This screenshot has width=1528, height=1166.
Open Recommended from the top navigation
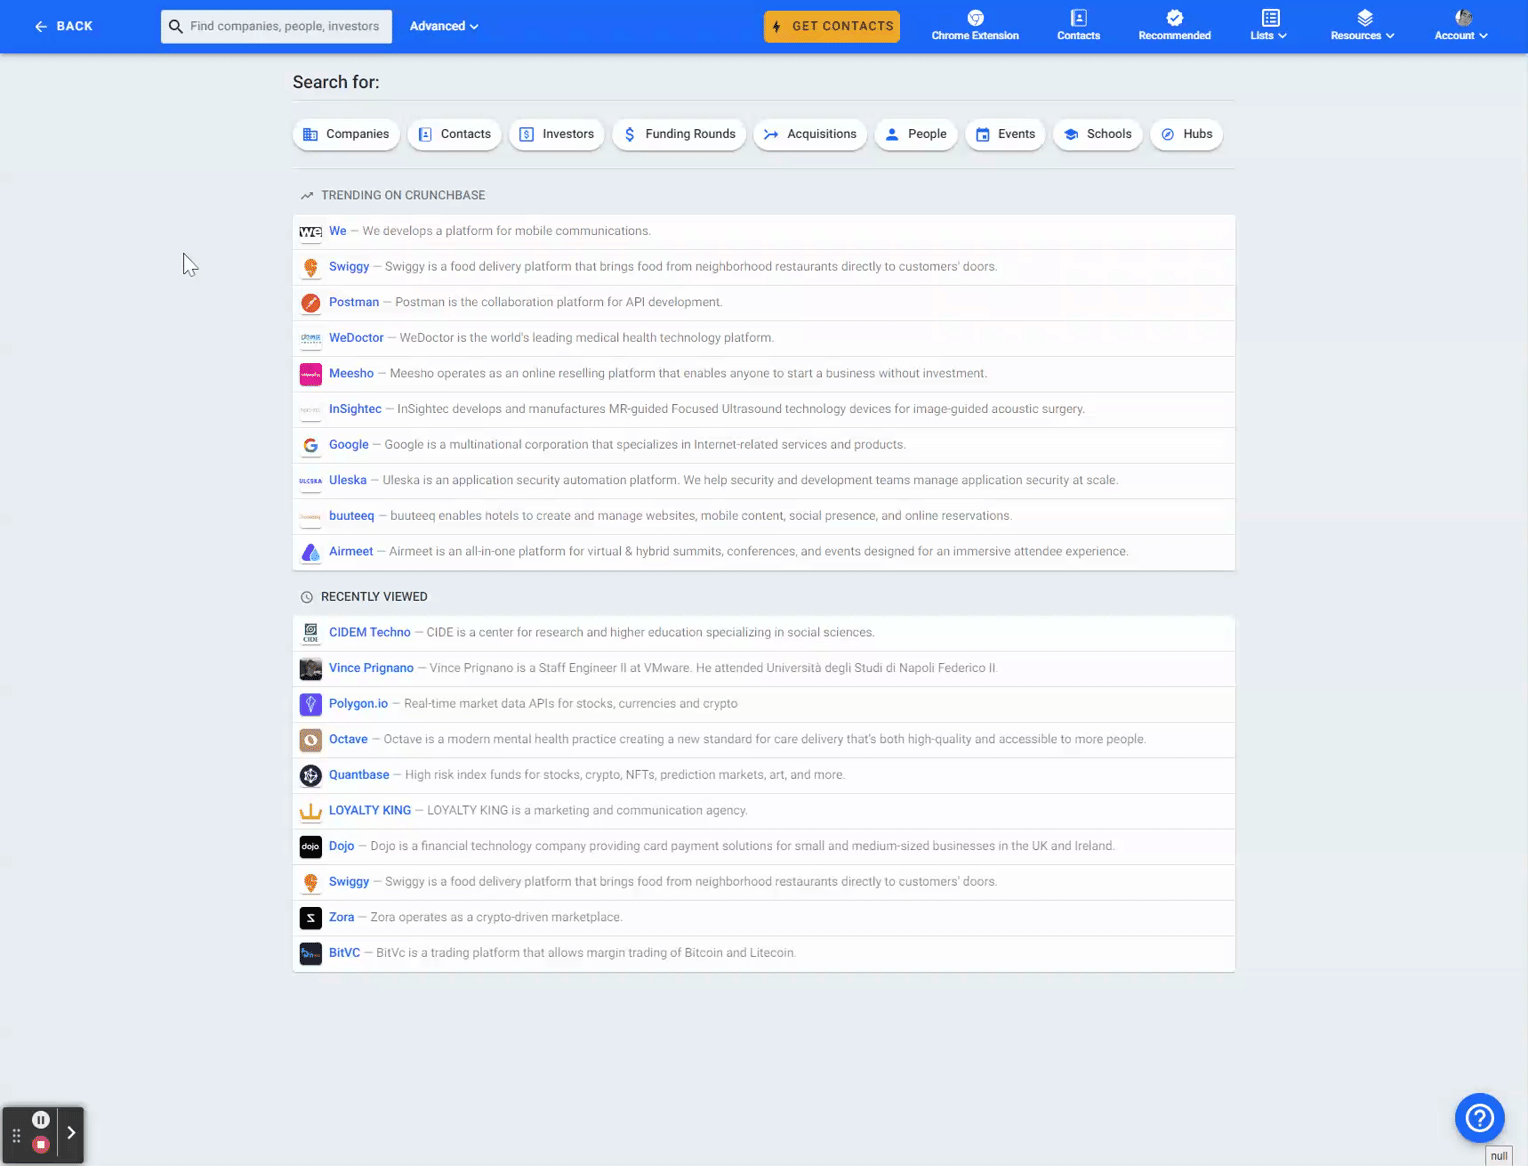pyautogui.click(x=1174, y=25)
